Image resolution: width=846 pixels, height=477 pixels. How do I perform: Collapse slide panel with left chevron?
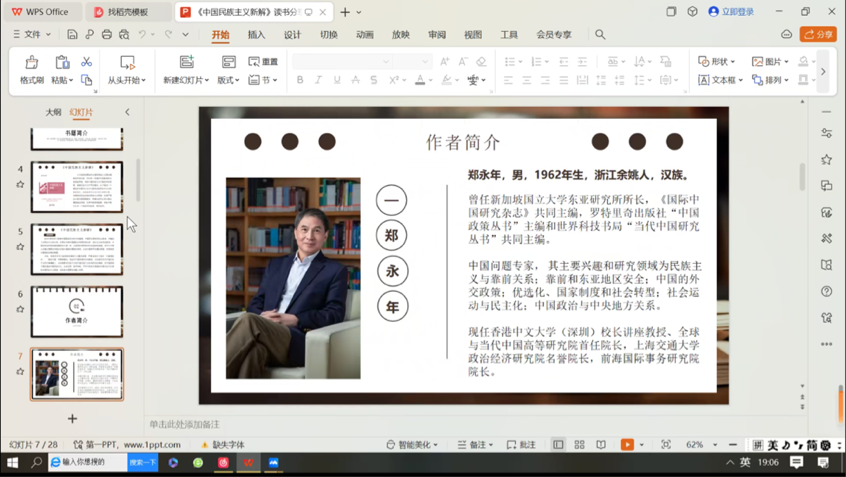point(127,112)
